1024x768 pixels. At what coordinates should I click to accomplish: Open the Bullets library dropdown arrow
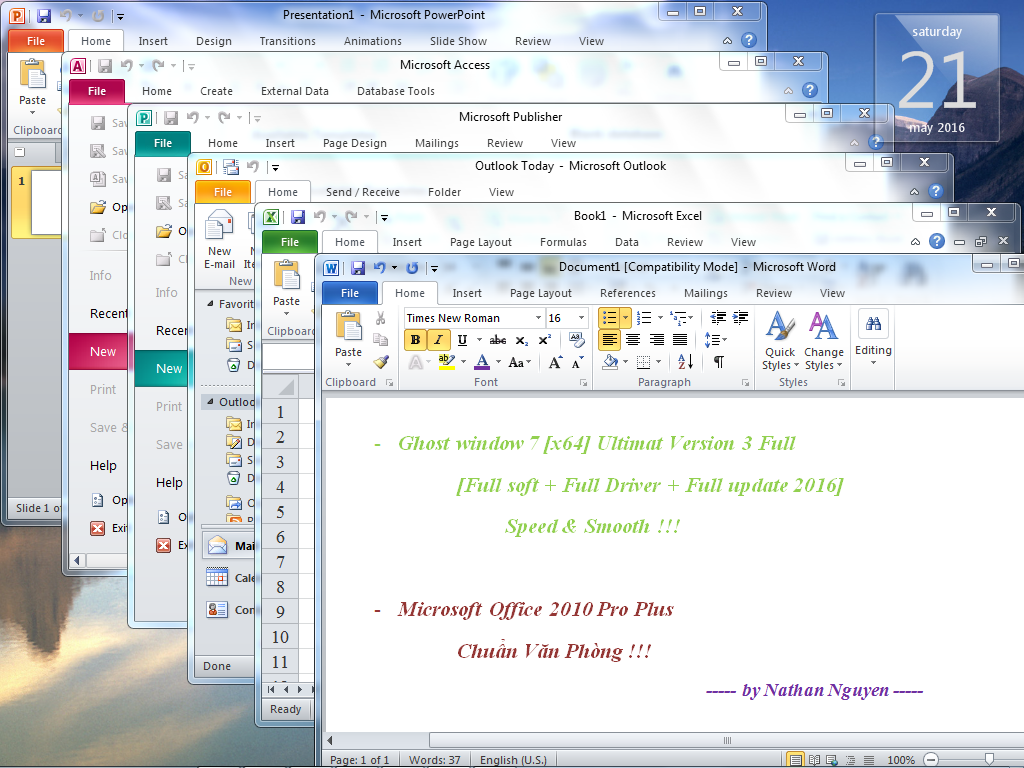pos(625,318)
